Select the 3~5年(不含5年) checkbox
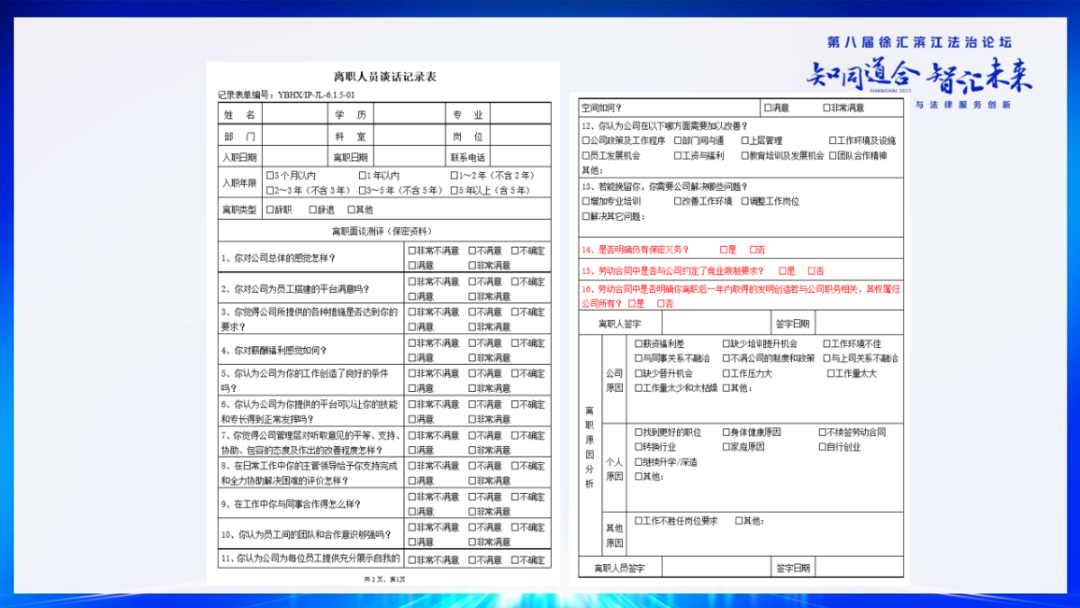 click(363, 190)
